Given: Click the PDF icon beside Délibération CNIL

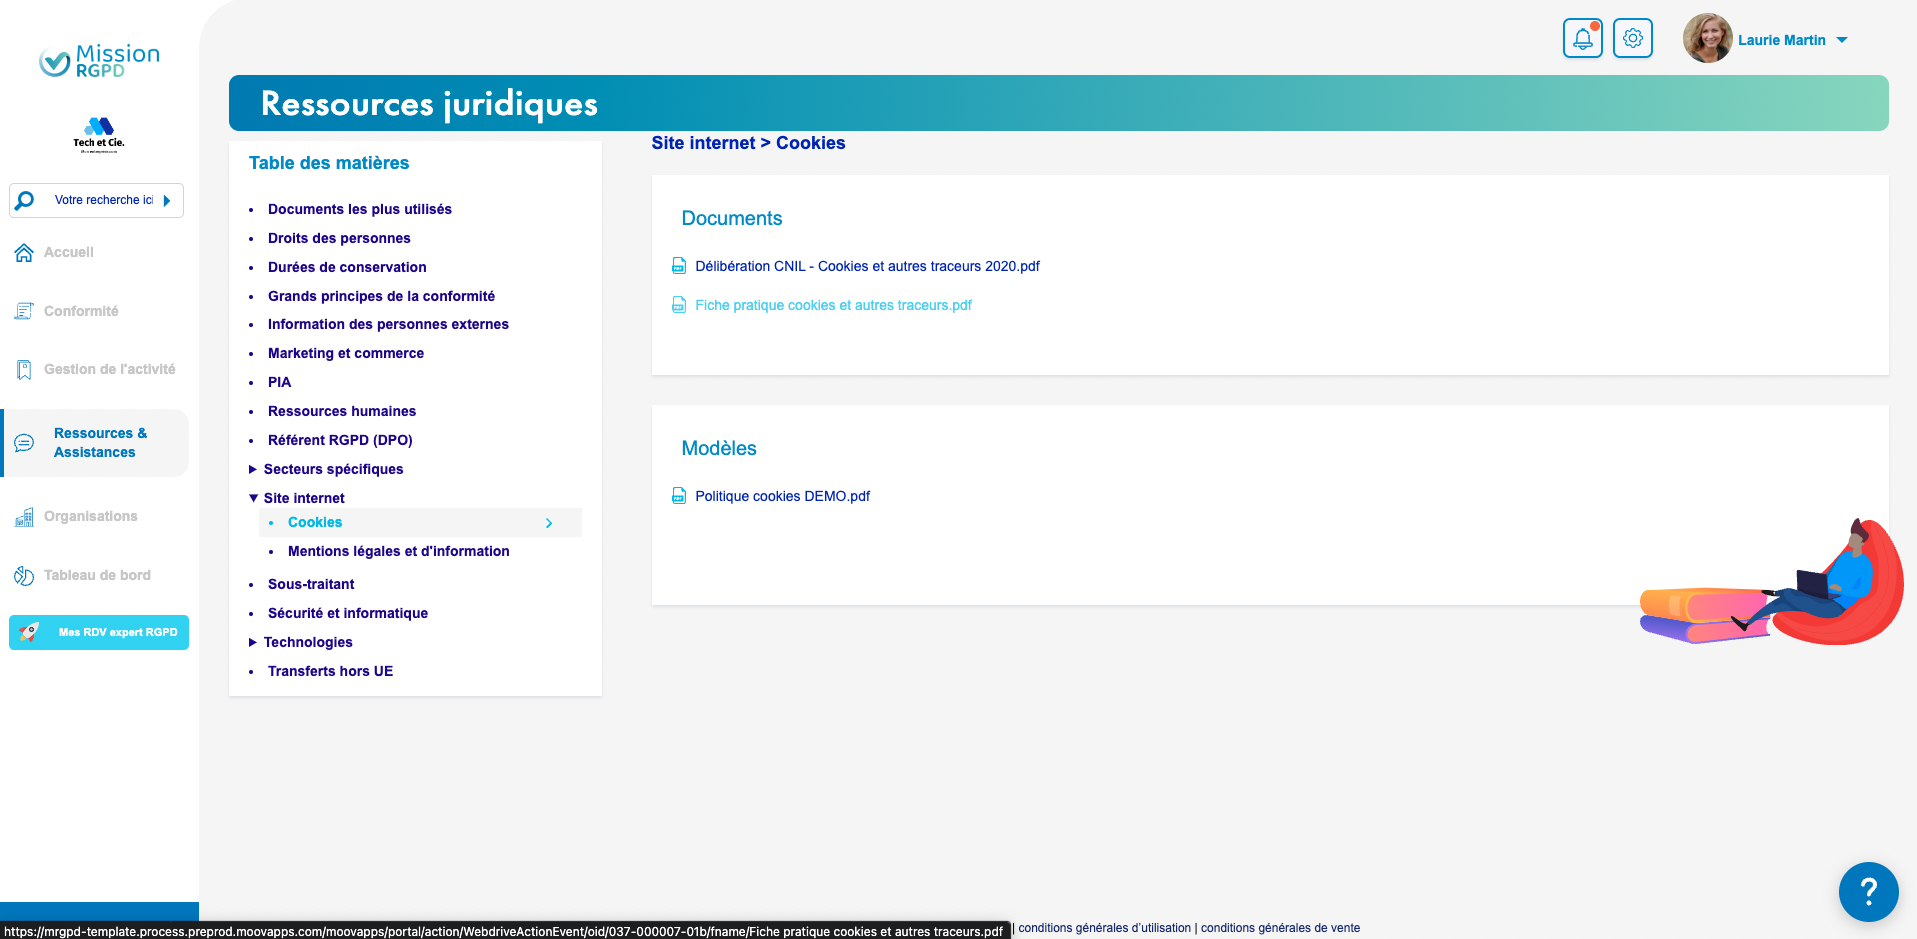Looking at the screenshot, I should (x=679, y=266).
